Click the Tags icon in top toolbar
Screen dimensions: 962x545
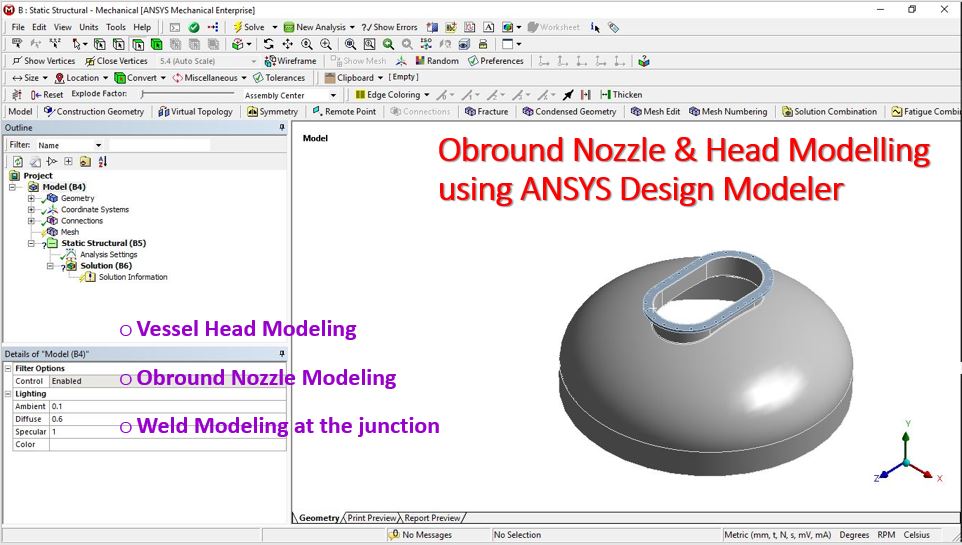613,27
